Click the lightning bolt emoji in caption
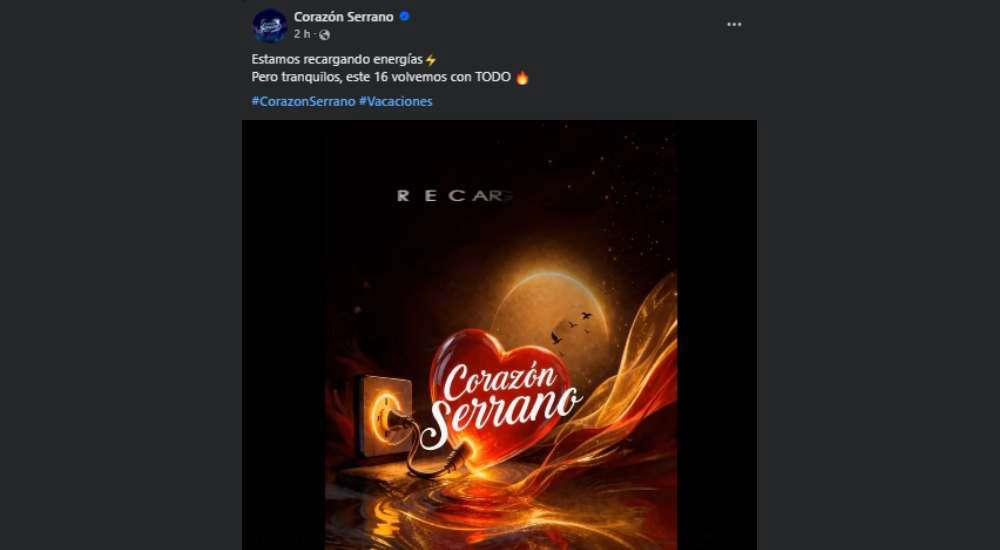The height and width of the screenshot is (550, 1000). 431,60
